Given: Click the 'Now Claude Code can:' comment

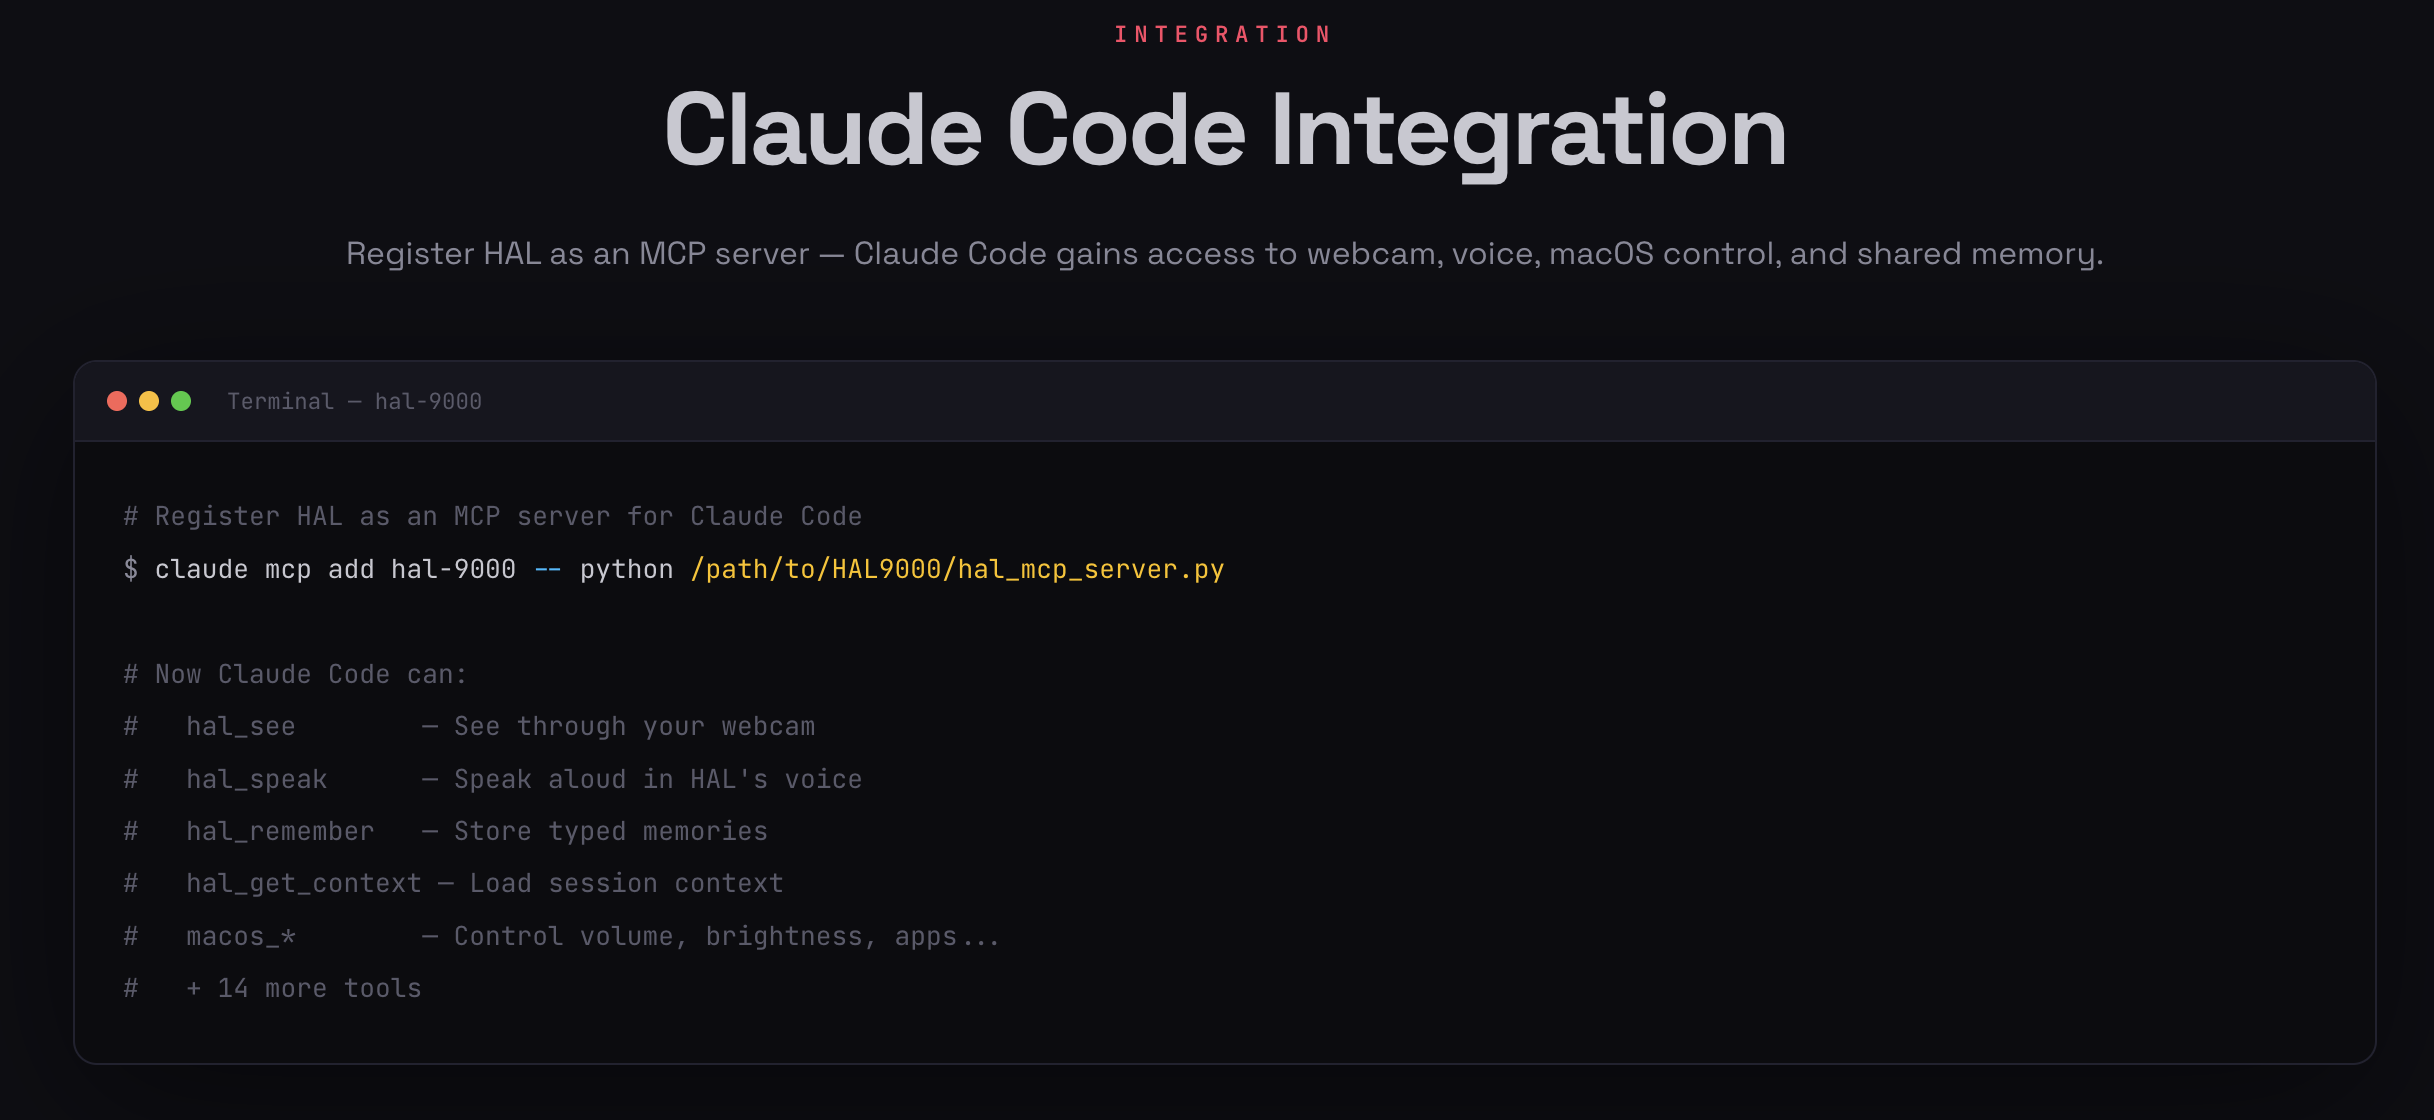Looking at the screenshot, I should [x=310, y=675].
